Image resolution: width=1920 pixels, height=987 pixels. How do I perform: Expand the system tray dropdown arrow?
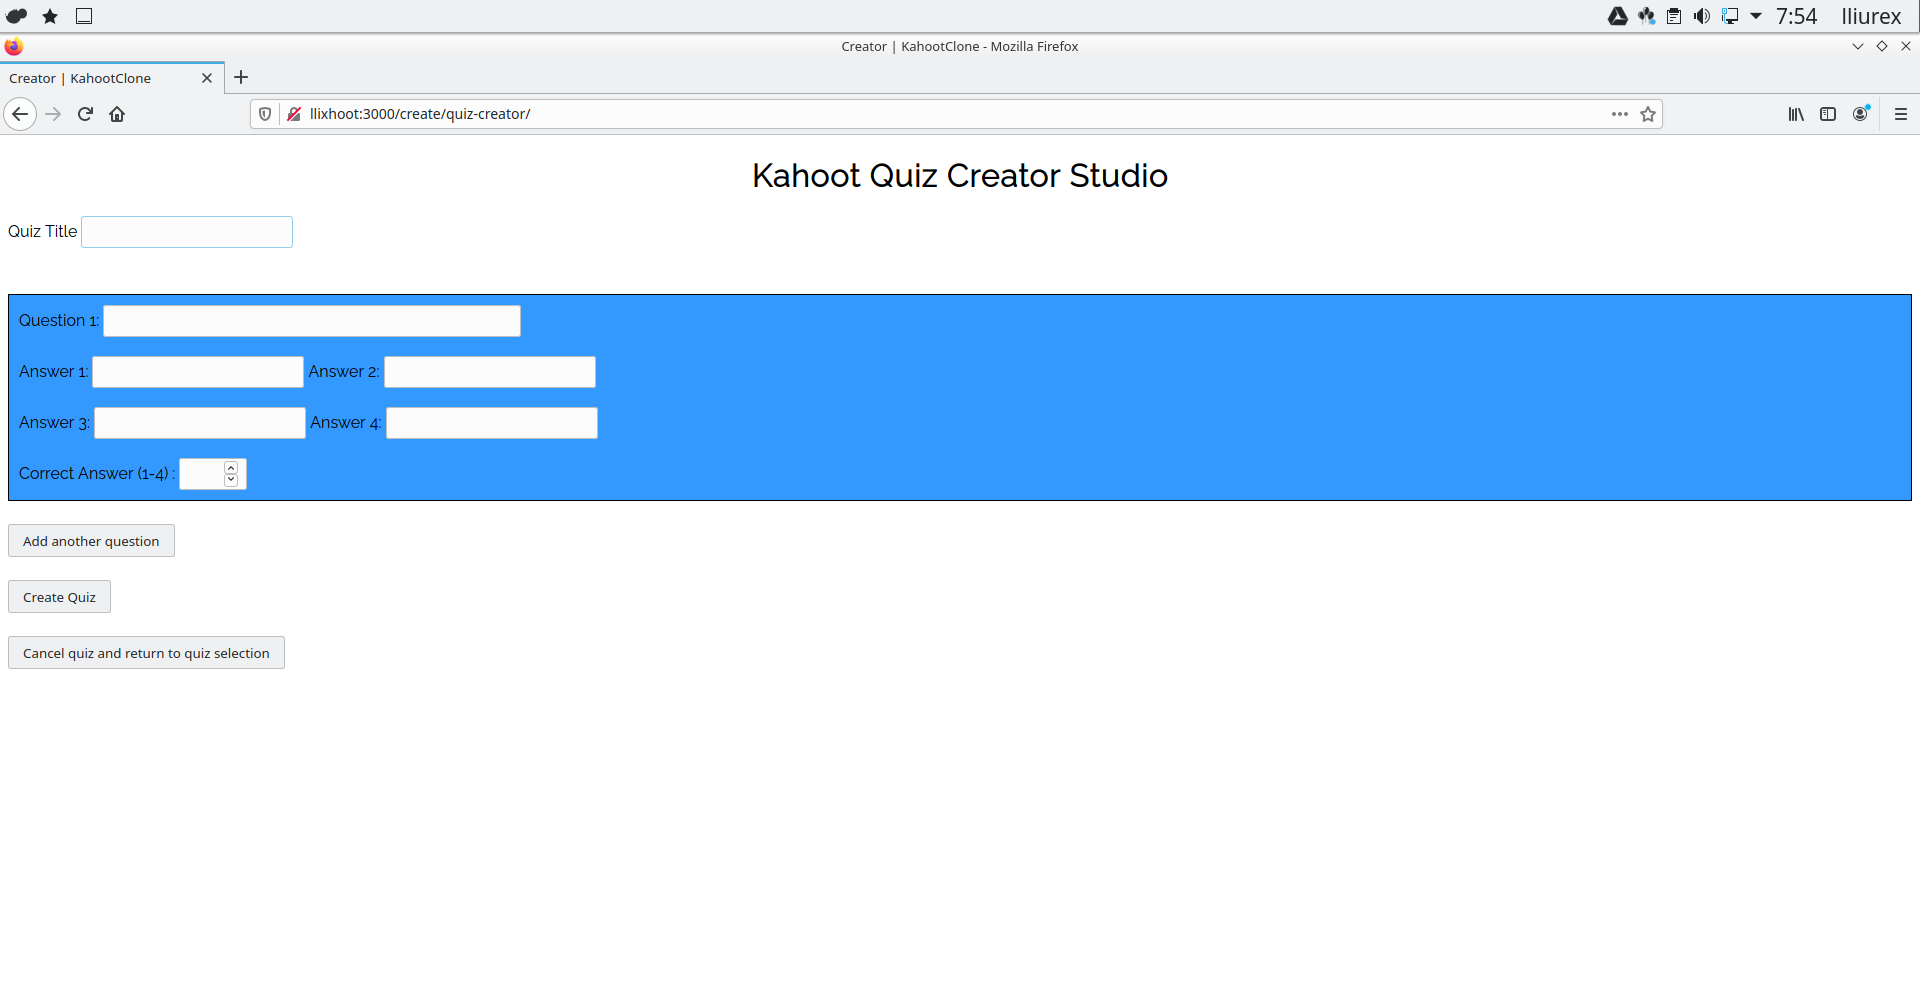pos(1756,16)
